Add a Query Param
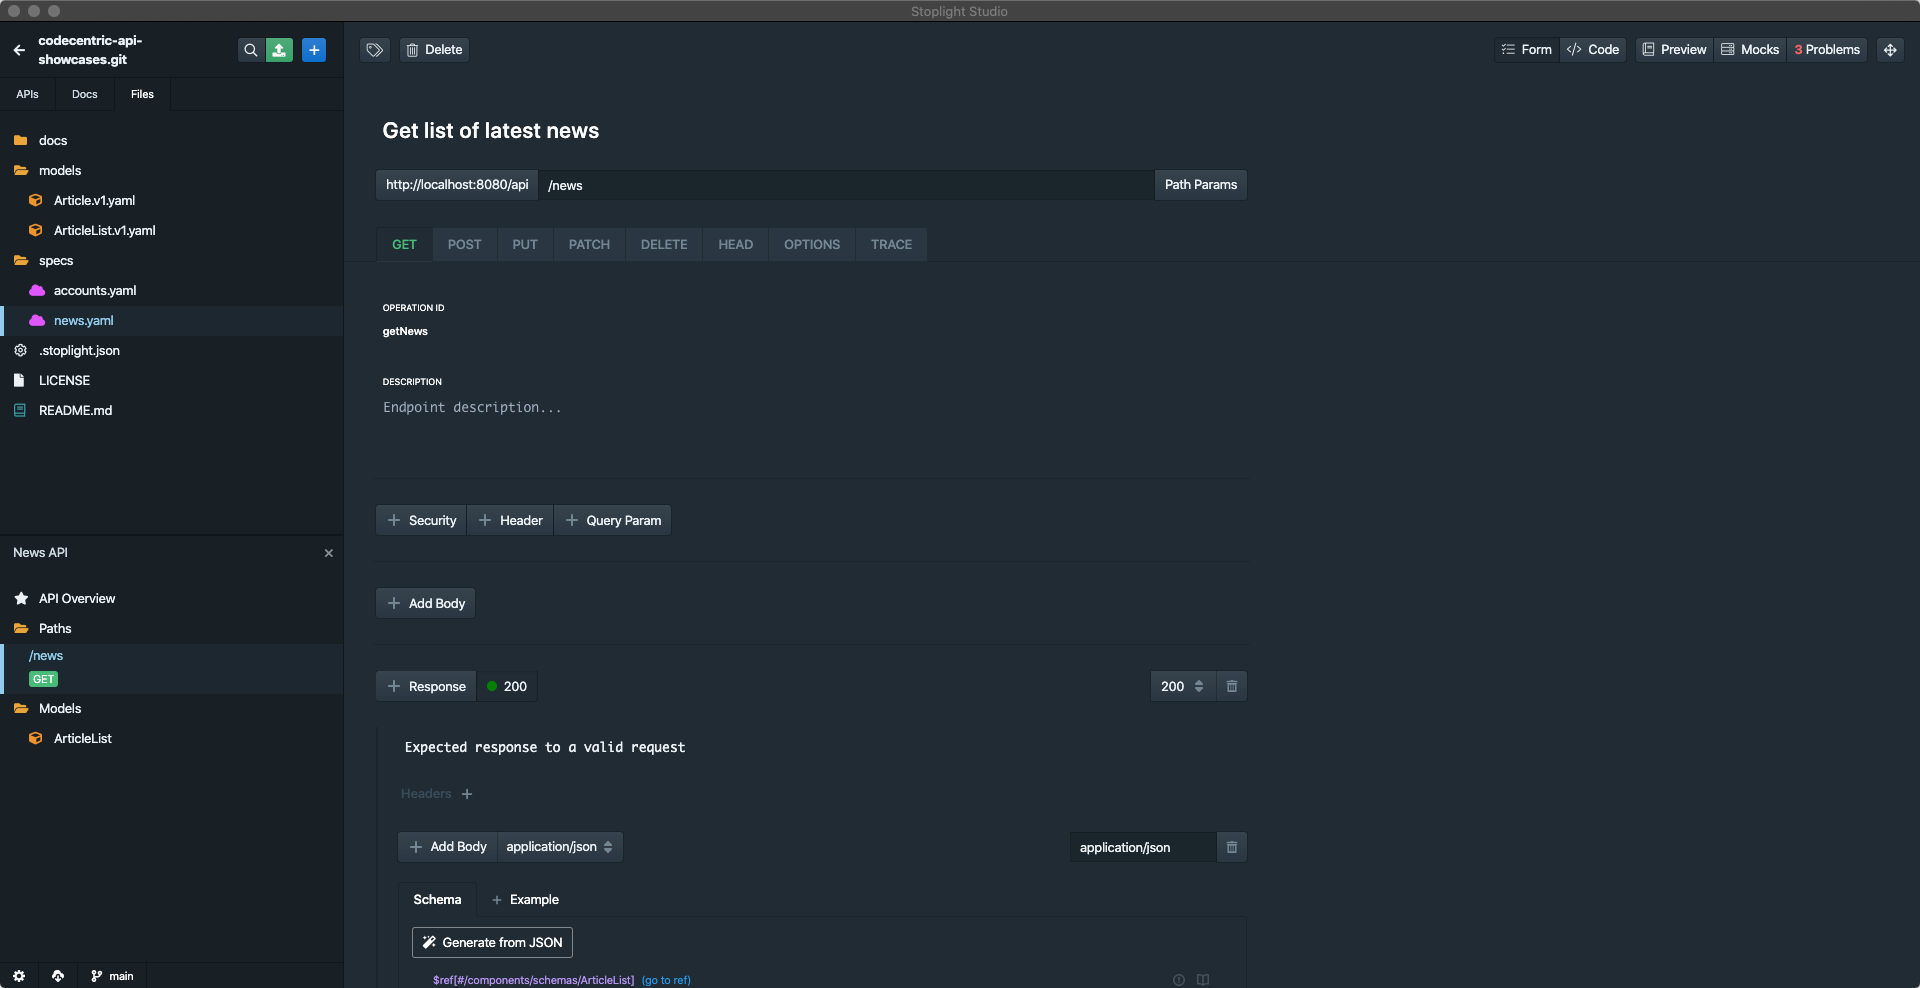 click(613, 520)
